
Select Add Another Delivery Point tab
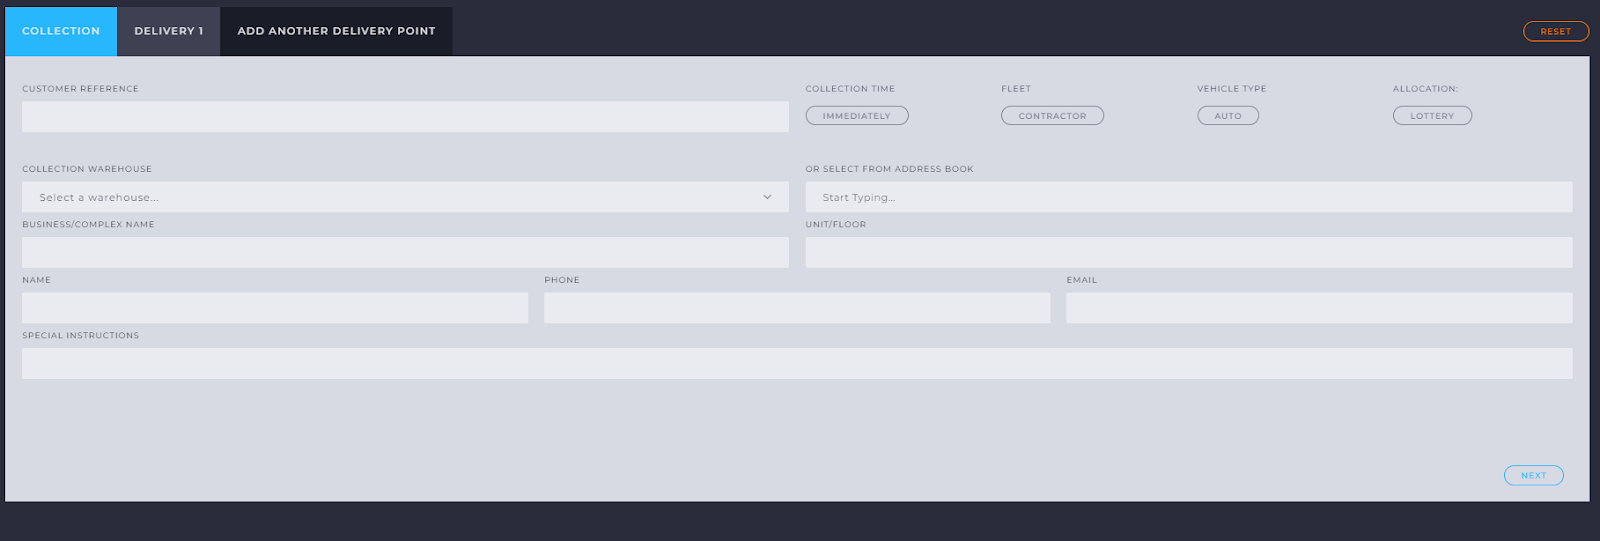pos(336,31)
